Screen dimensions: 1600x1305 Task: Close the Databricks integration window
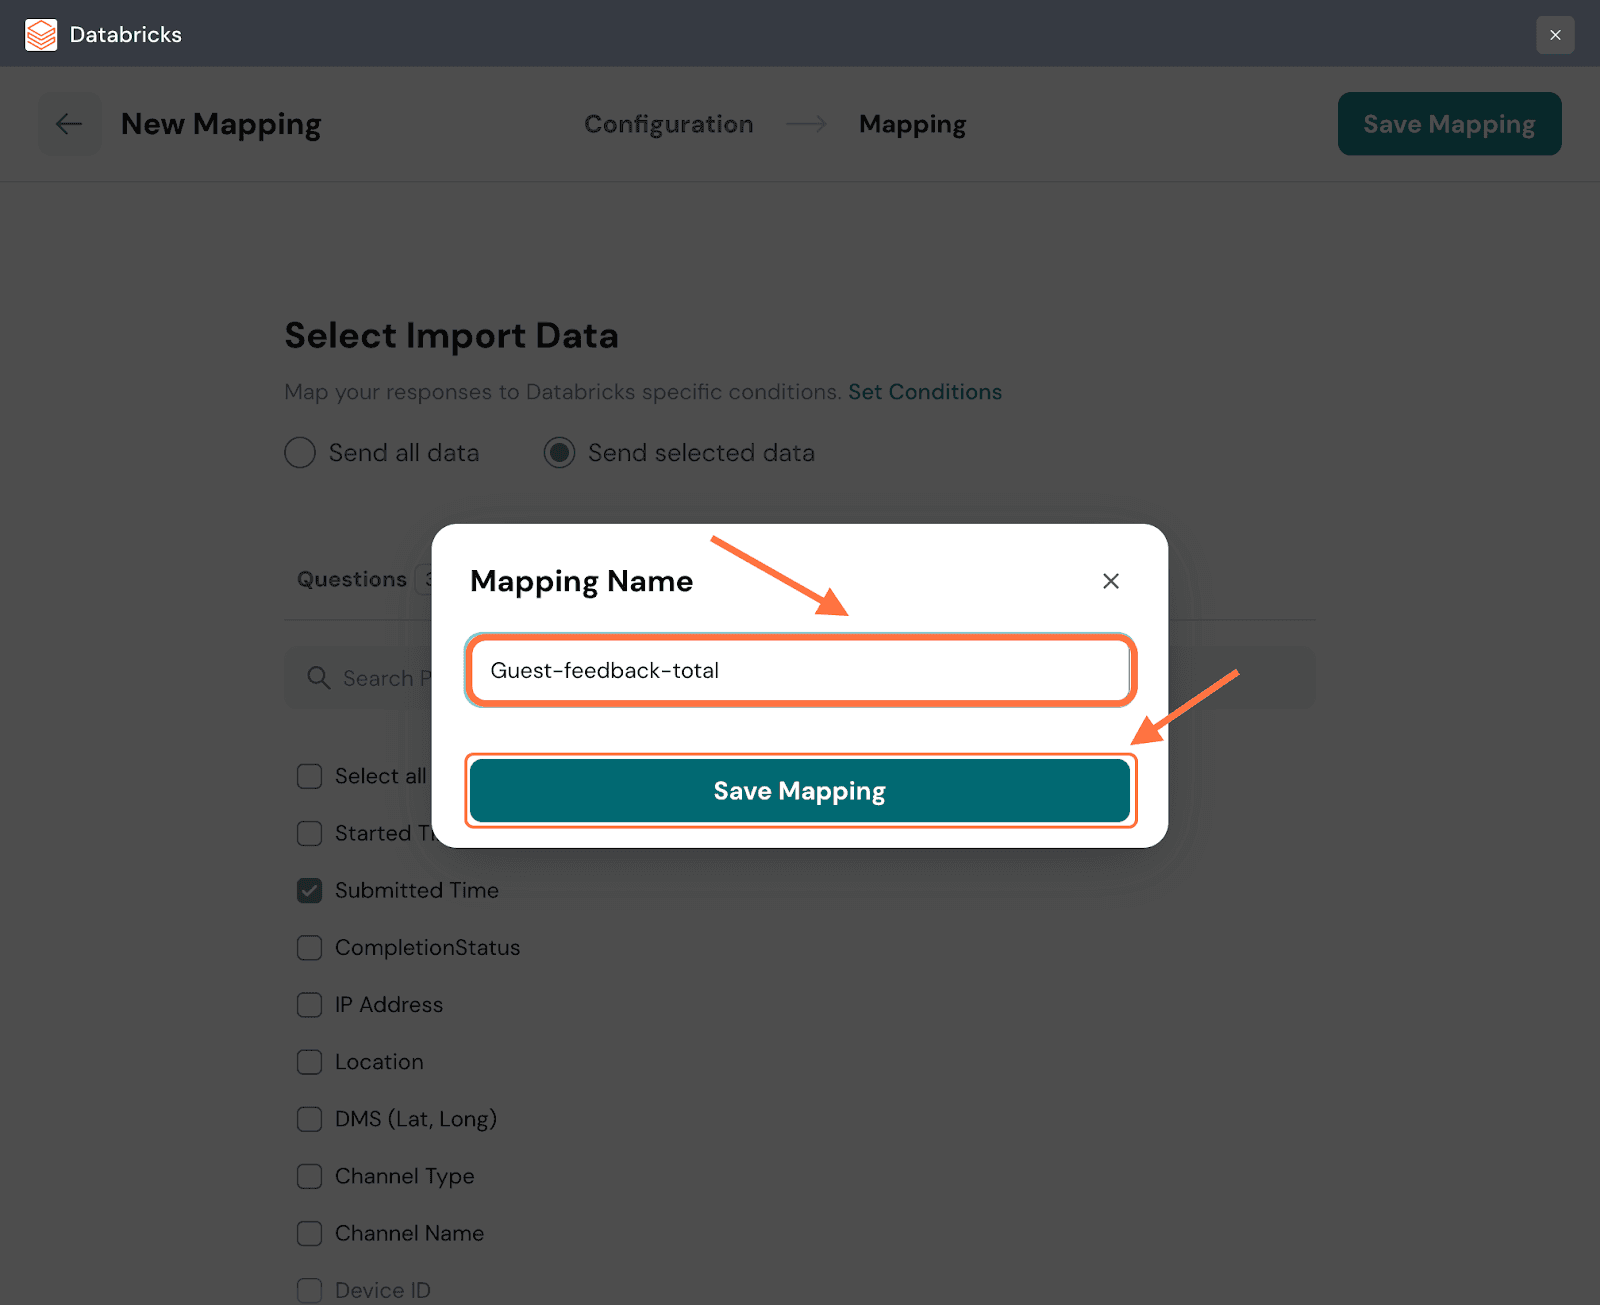[1555, 35]
